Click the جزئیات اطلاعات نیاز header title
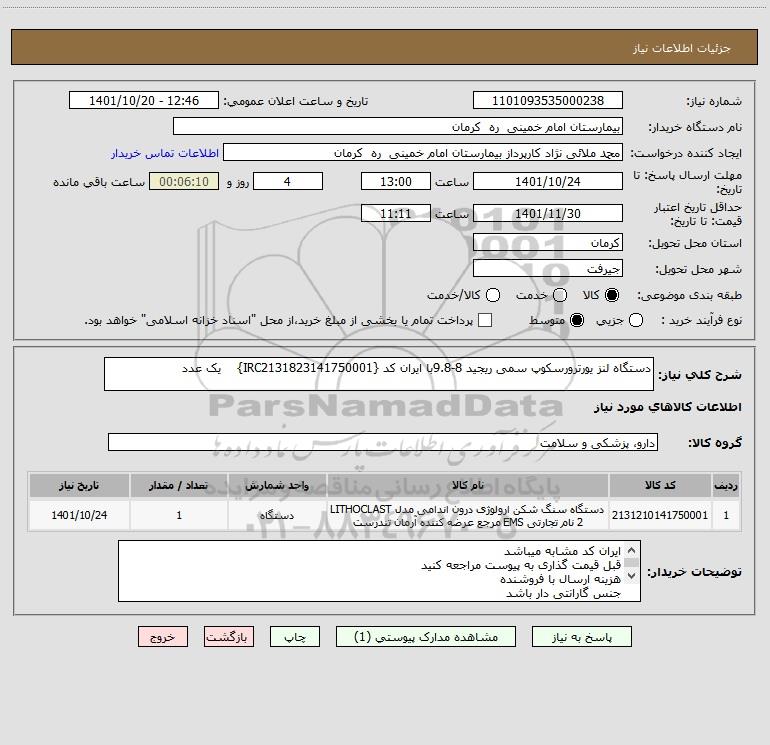This screenshot has width=770, height=745. coord(682,48)
